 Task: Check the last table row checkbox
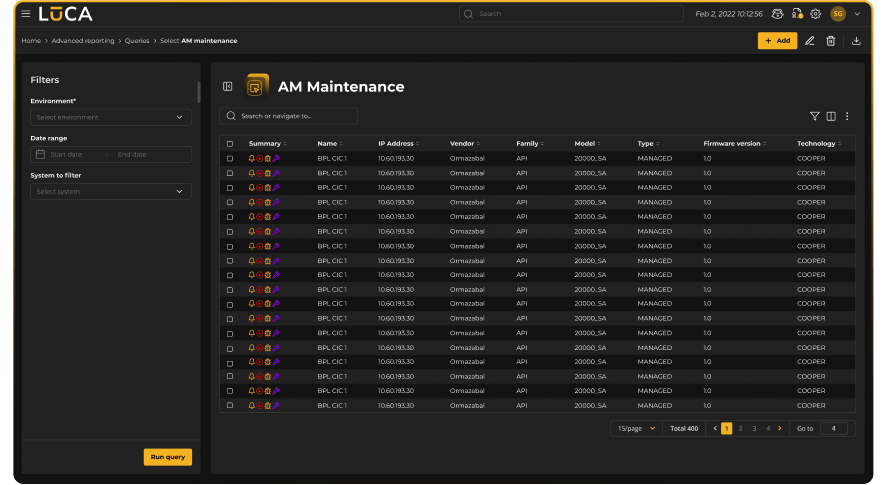230,405
